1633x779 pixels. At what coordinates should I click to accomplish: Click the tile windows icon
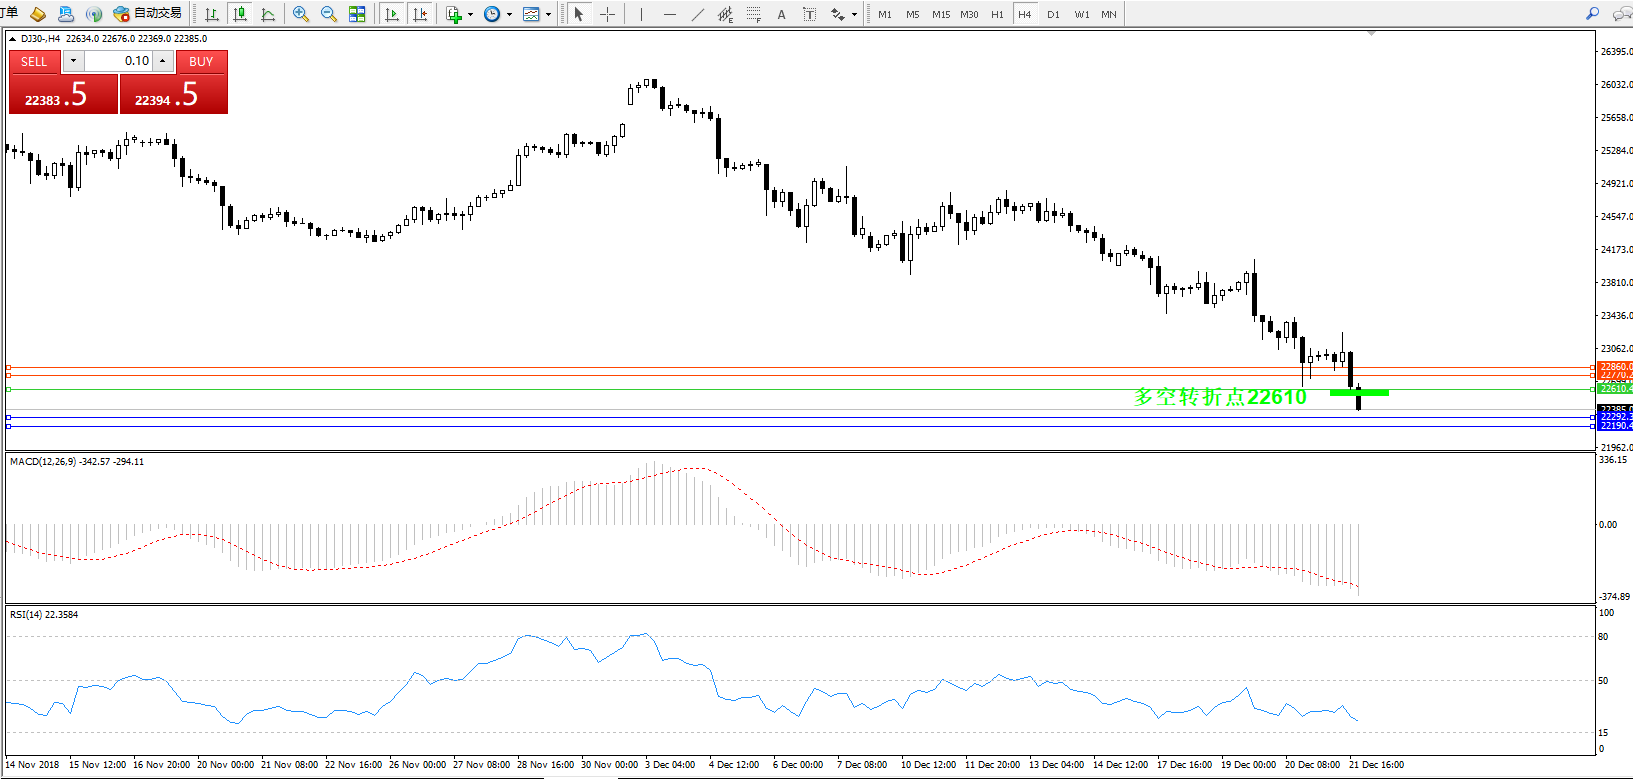357,14
